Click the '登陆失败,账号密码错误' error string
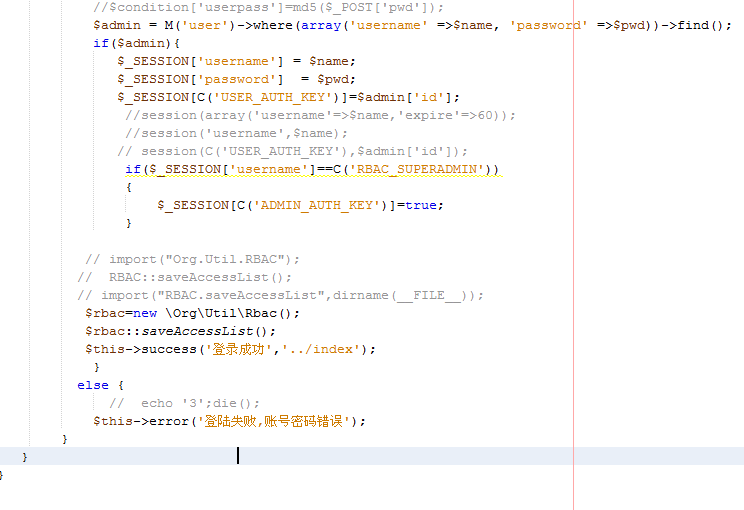Image resolution: width=744 pixels, height=510 pixels. (x=272, y=421)
